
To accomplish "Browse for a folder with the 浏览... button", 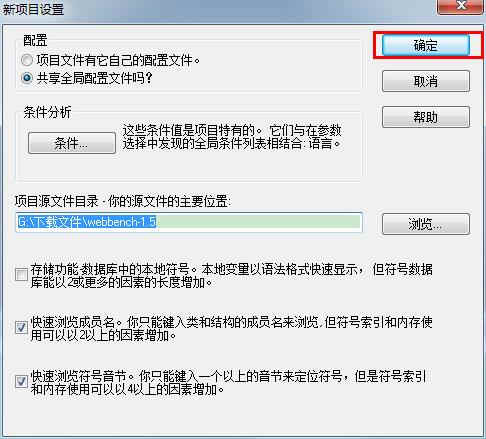I will pyautogui.click(x=426, y=224).
